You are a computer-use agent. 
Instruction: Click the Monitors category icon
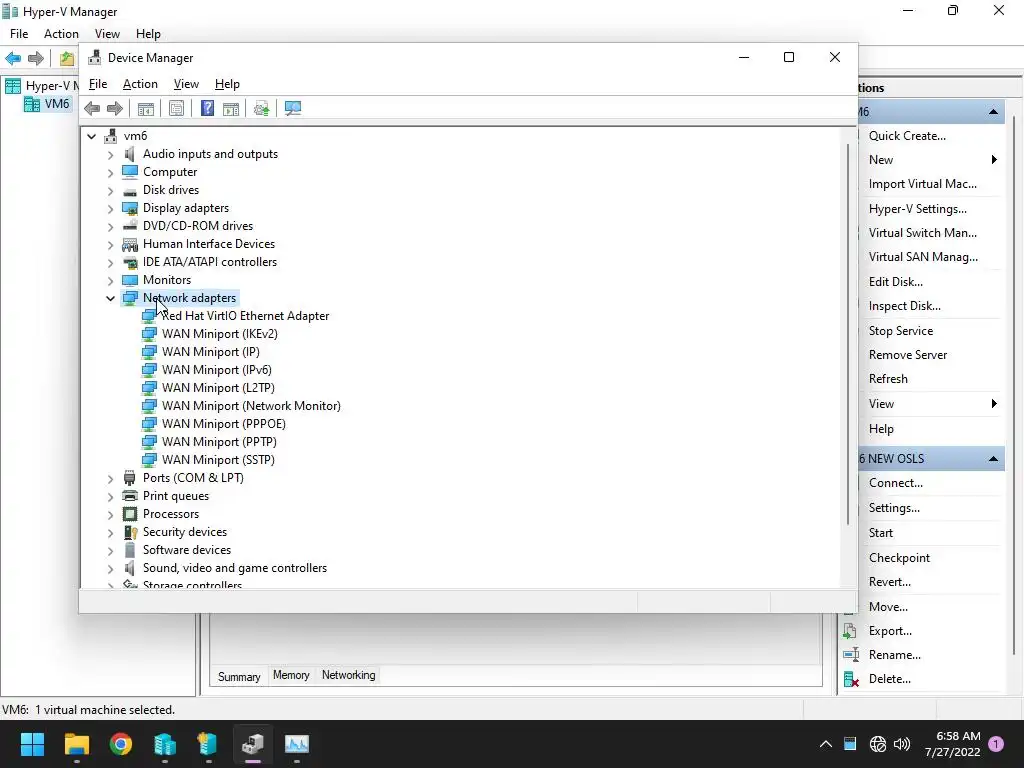pyautogui.click(x=130, y=280)
